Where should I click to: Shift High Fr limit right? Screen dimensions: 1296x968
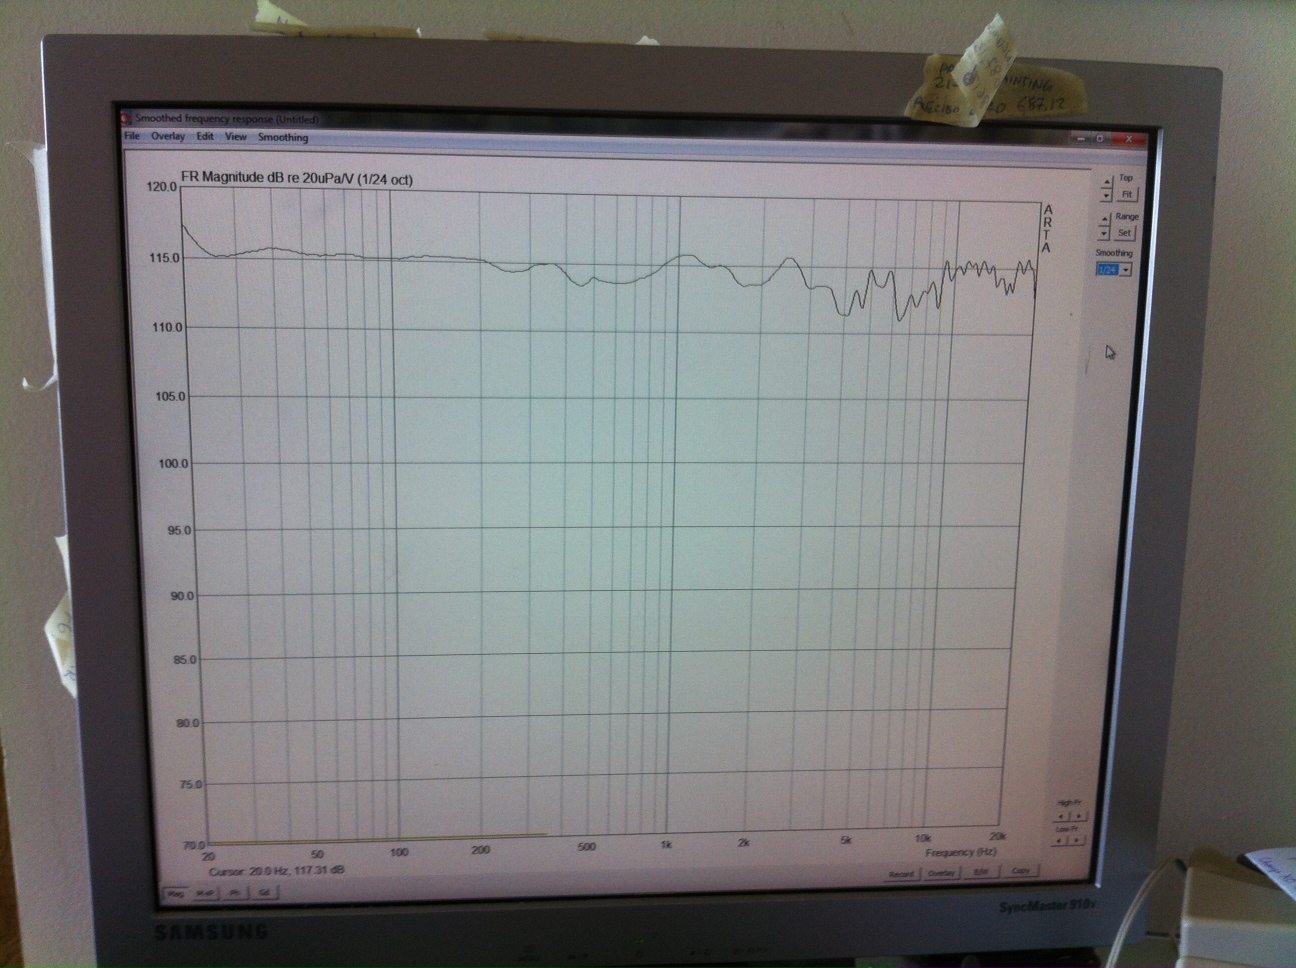pos(1078,816)
